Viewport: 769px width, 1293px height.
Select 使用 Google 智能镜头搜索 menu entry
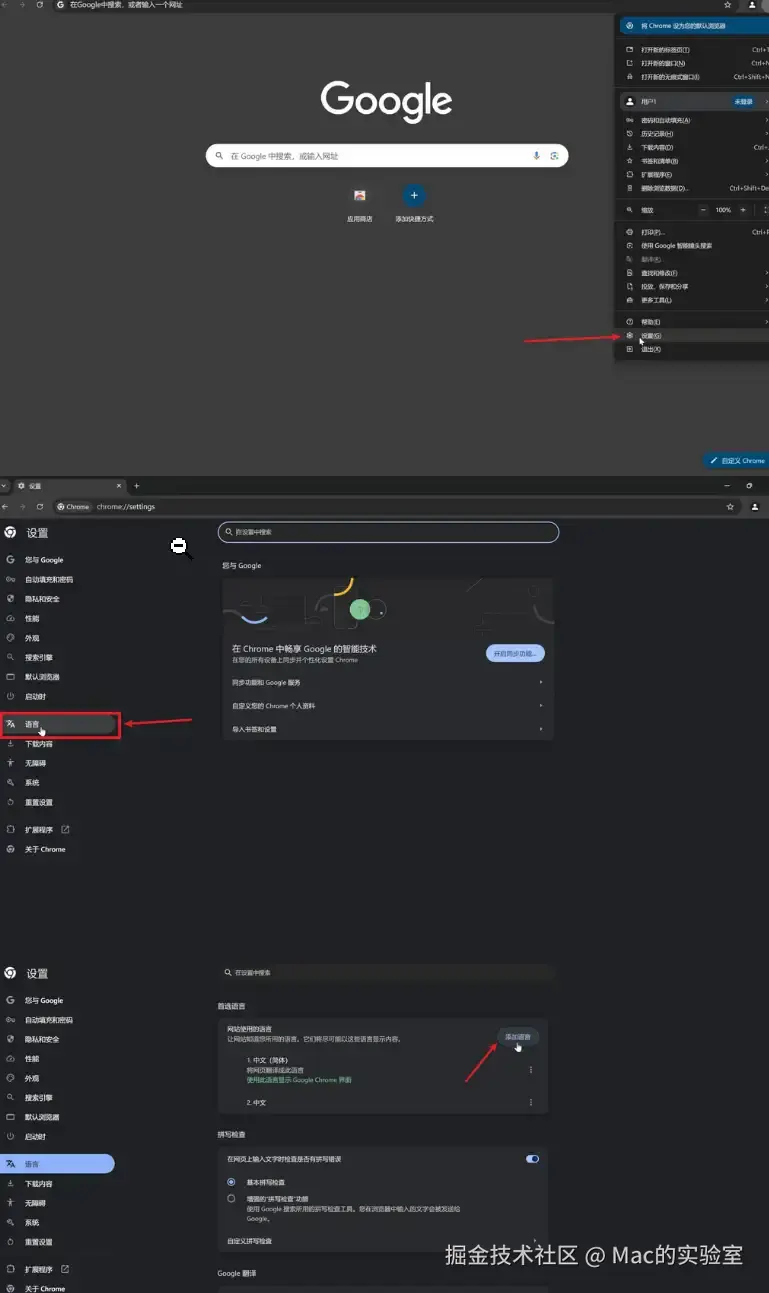click(x=694, y=246)
